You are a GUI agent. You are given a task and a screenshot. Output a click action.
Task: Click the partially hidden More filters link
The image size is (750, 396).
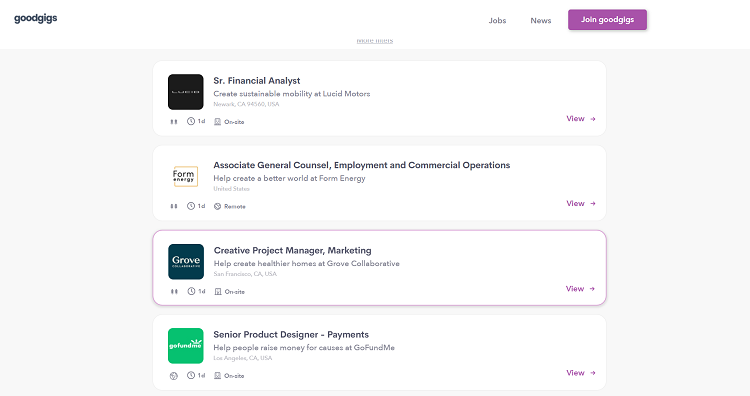375,41
